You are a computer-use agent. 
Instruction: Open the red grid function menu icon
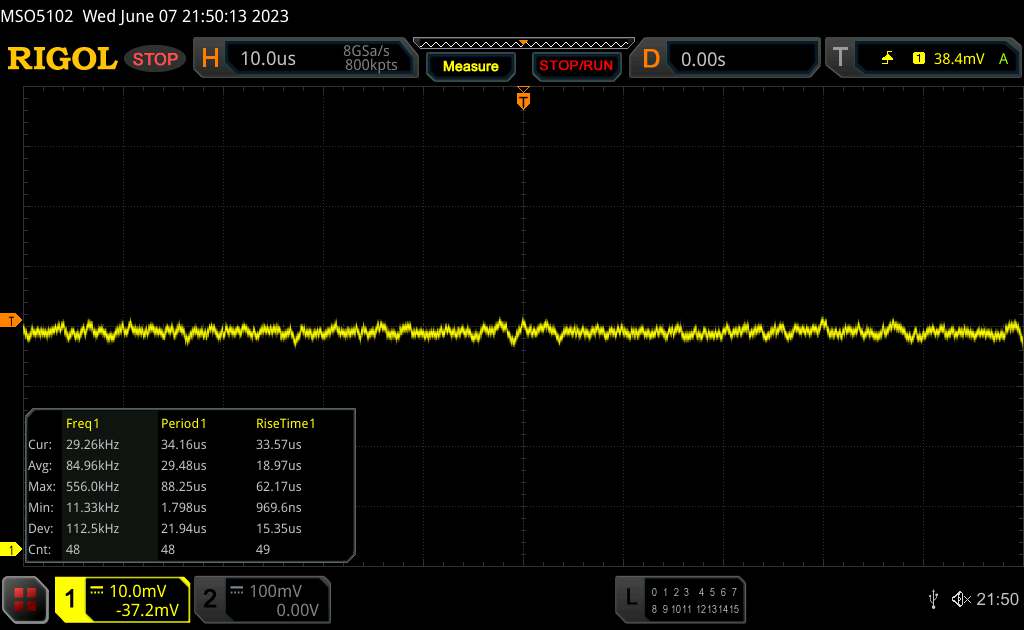(26, 598)
